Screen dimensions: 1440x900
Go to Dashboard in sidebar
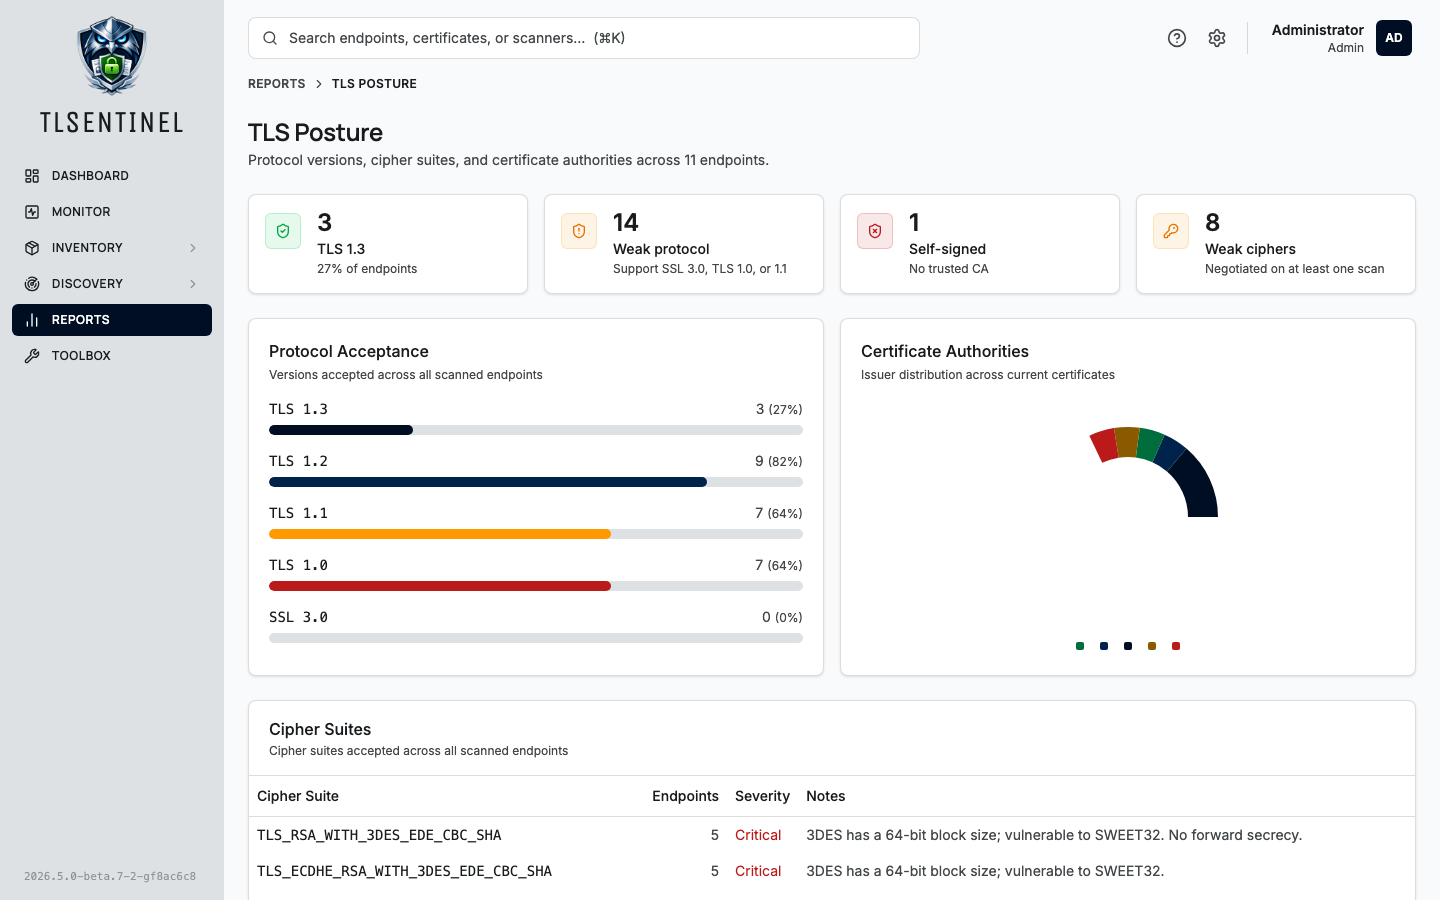[112, 176]
